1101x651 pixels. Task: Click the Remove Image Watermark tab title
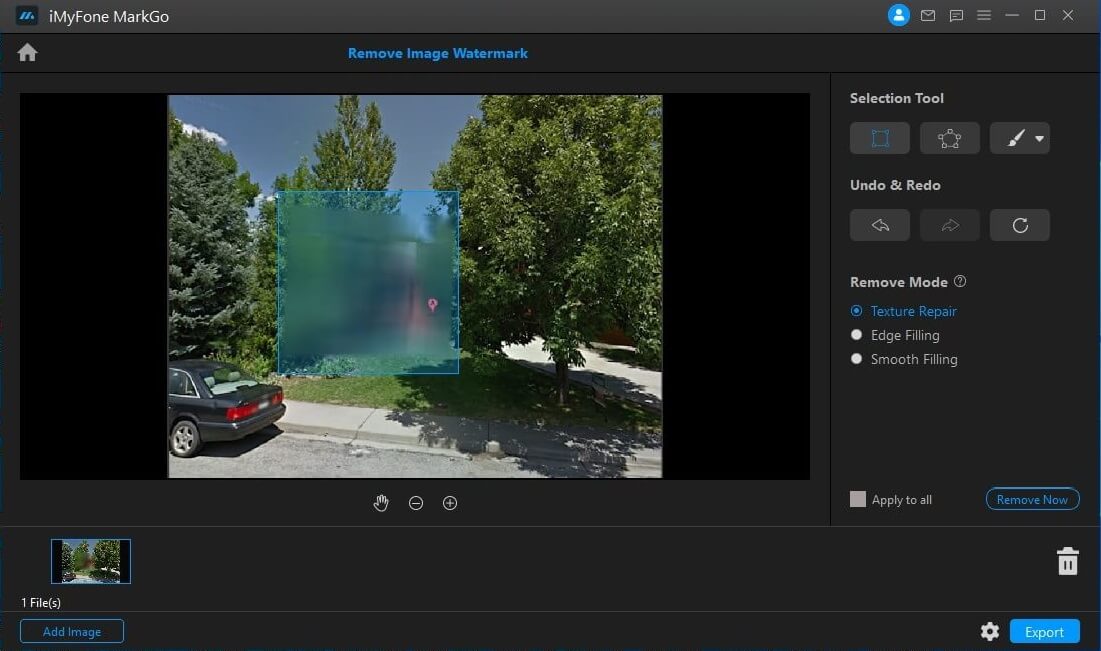click(438, 52)
